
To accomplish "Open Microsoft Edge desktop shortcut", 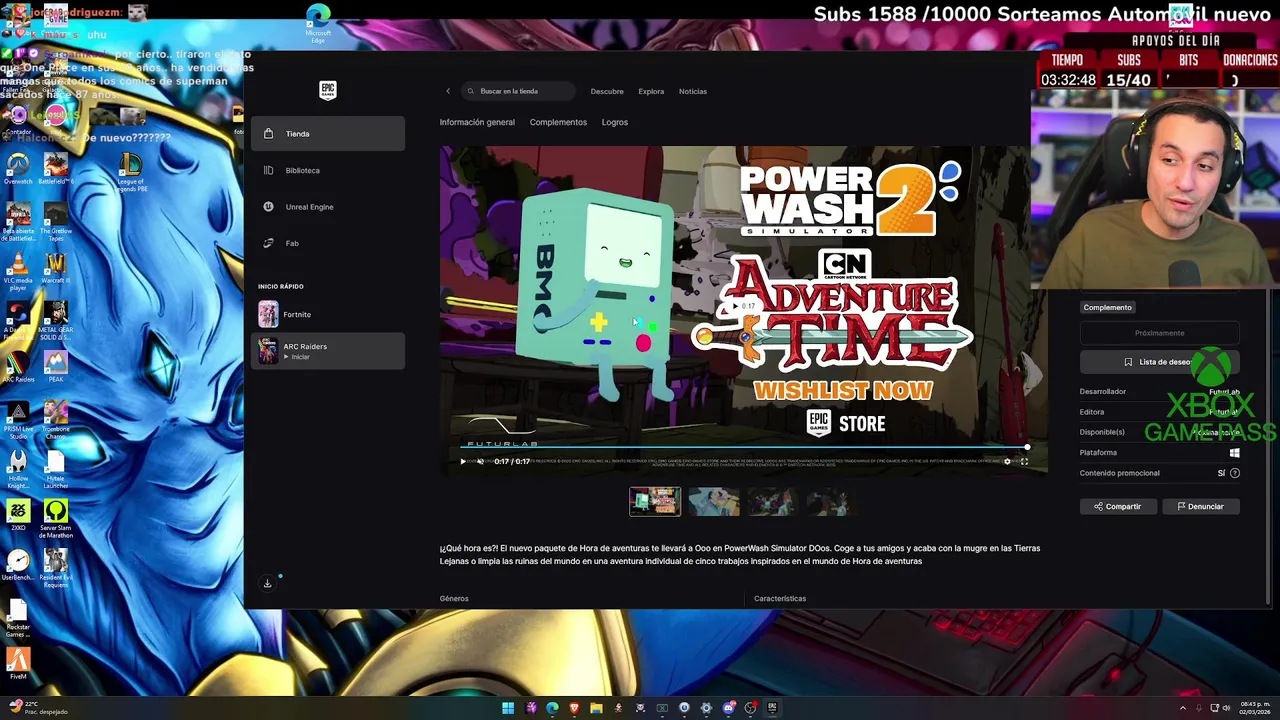I will [x=318, y=23].
